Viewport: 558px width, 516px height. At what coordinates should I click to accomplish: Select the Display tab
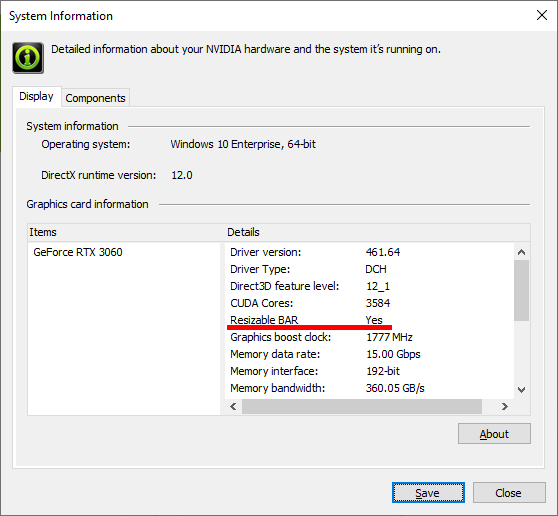(x=36, y=96)
